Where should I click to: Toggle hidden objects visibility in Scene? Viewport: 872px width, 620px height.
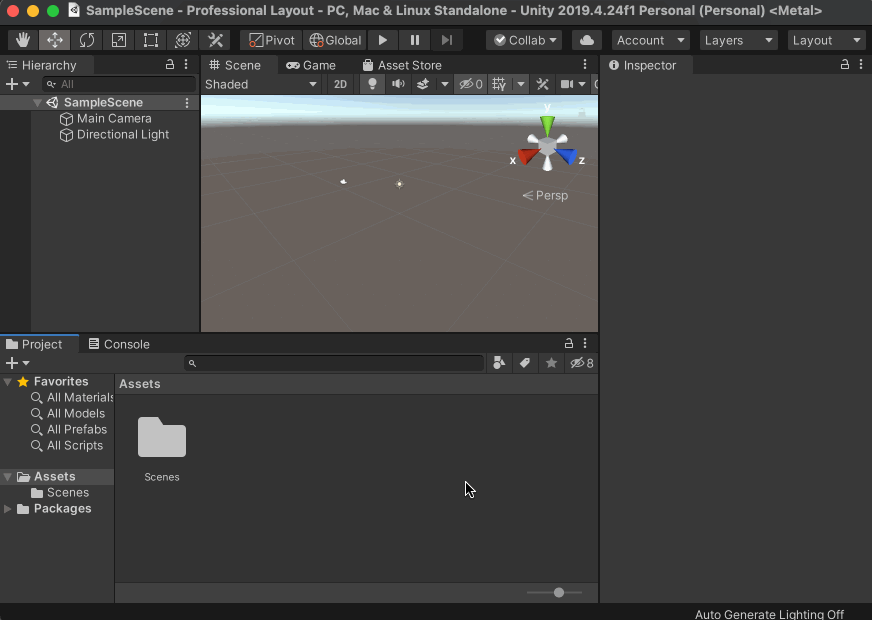pos(470,84)
